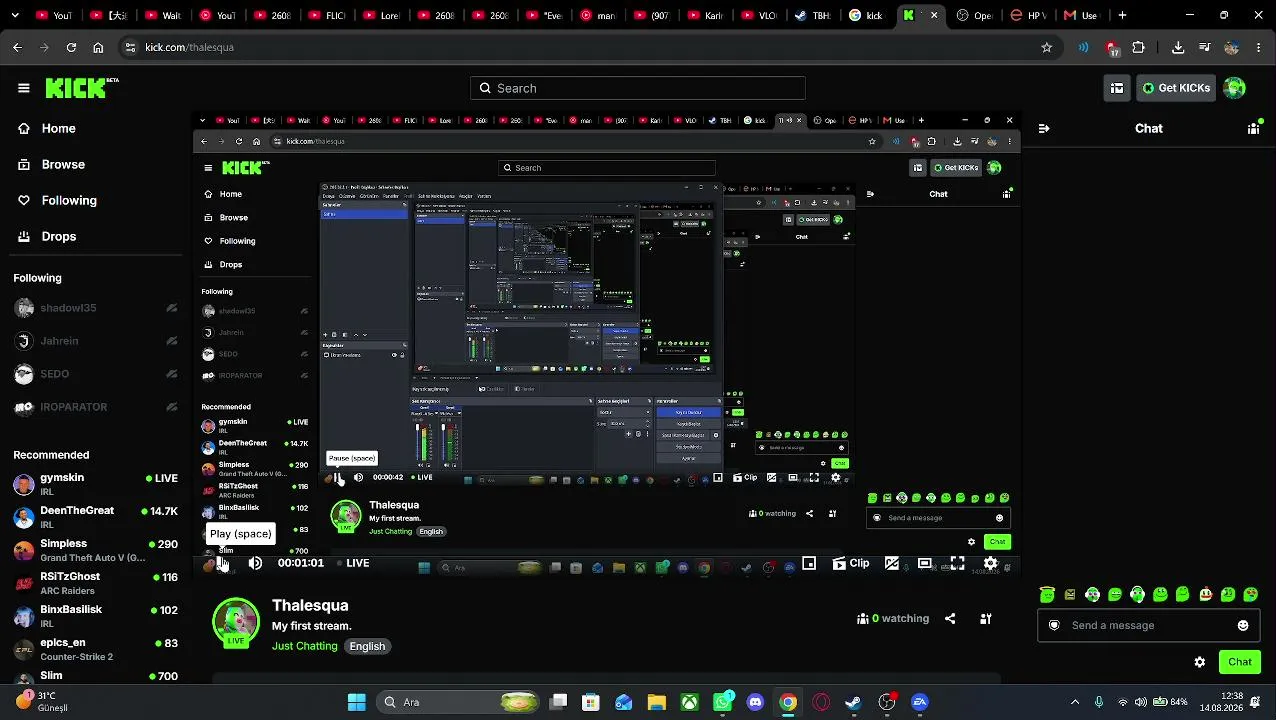Click the Send a message input

pos(1150,625)
